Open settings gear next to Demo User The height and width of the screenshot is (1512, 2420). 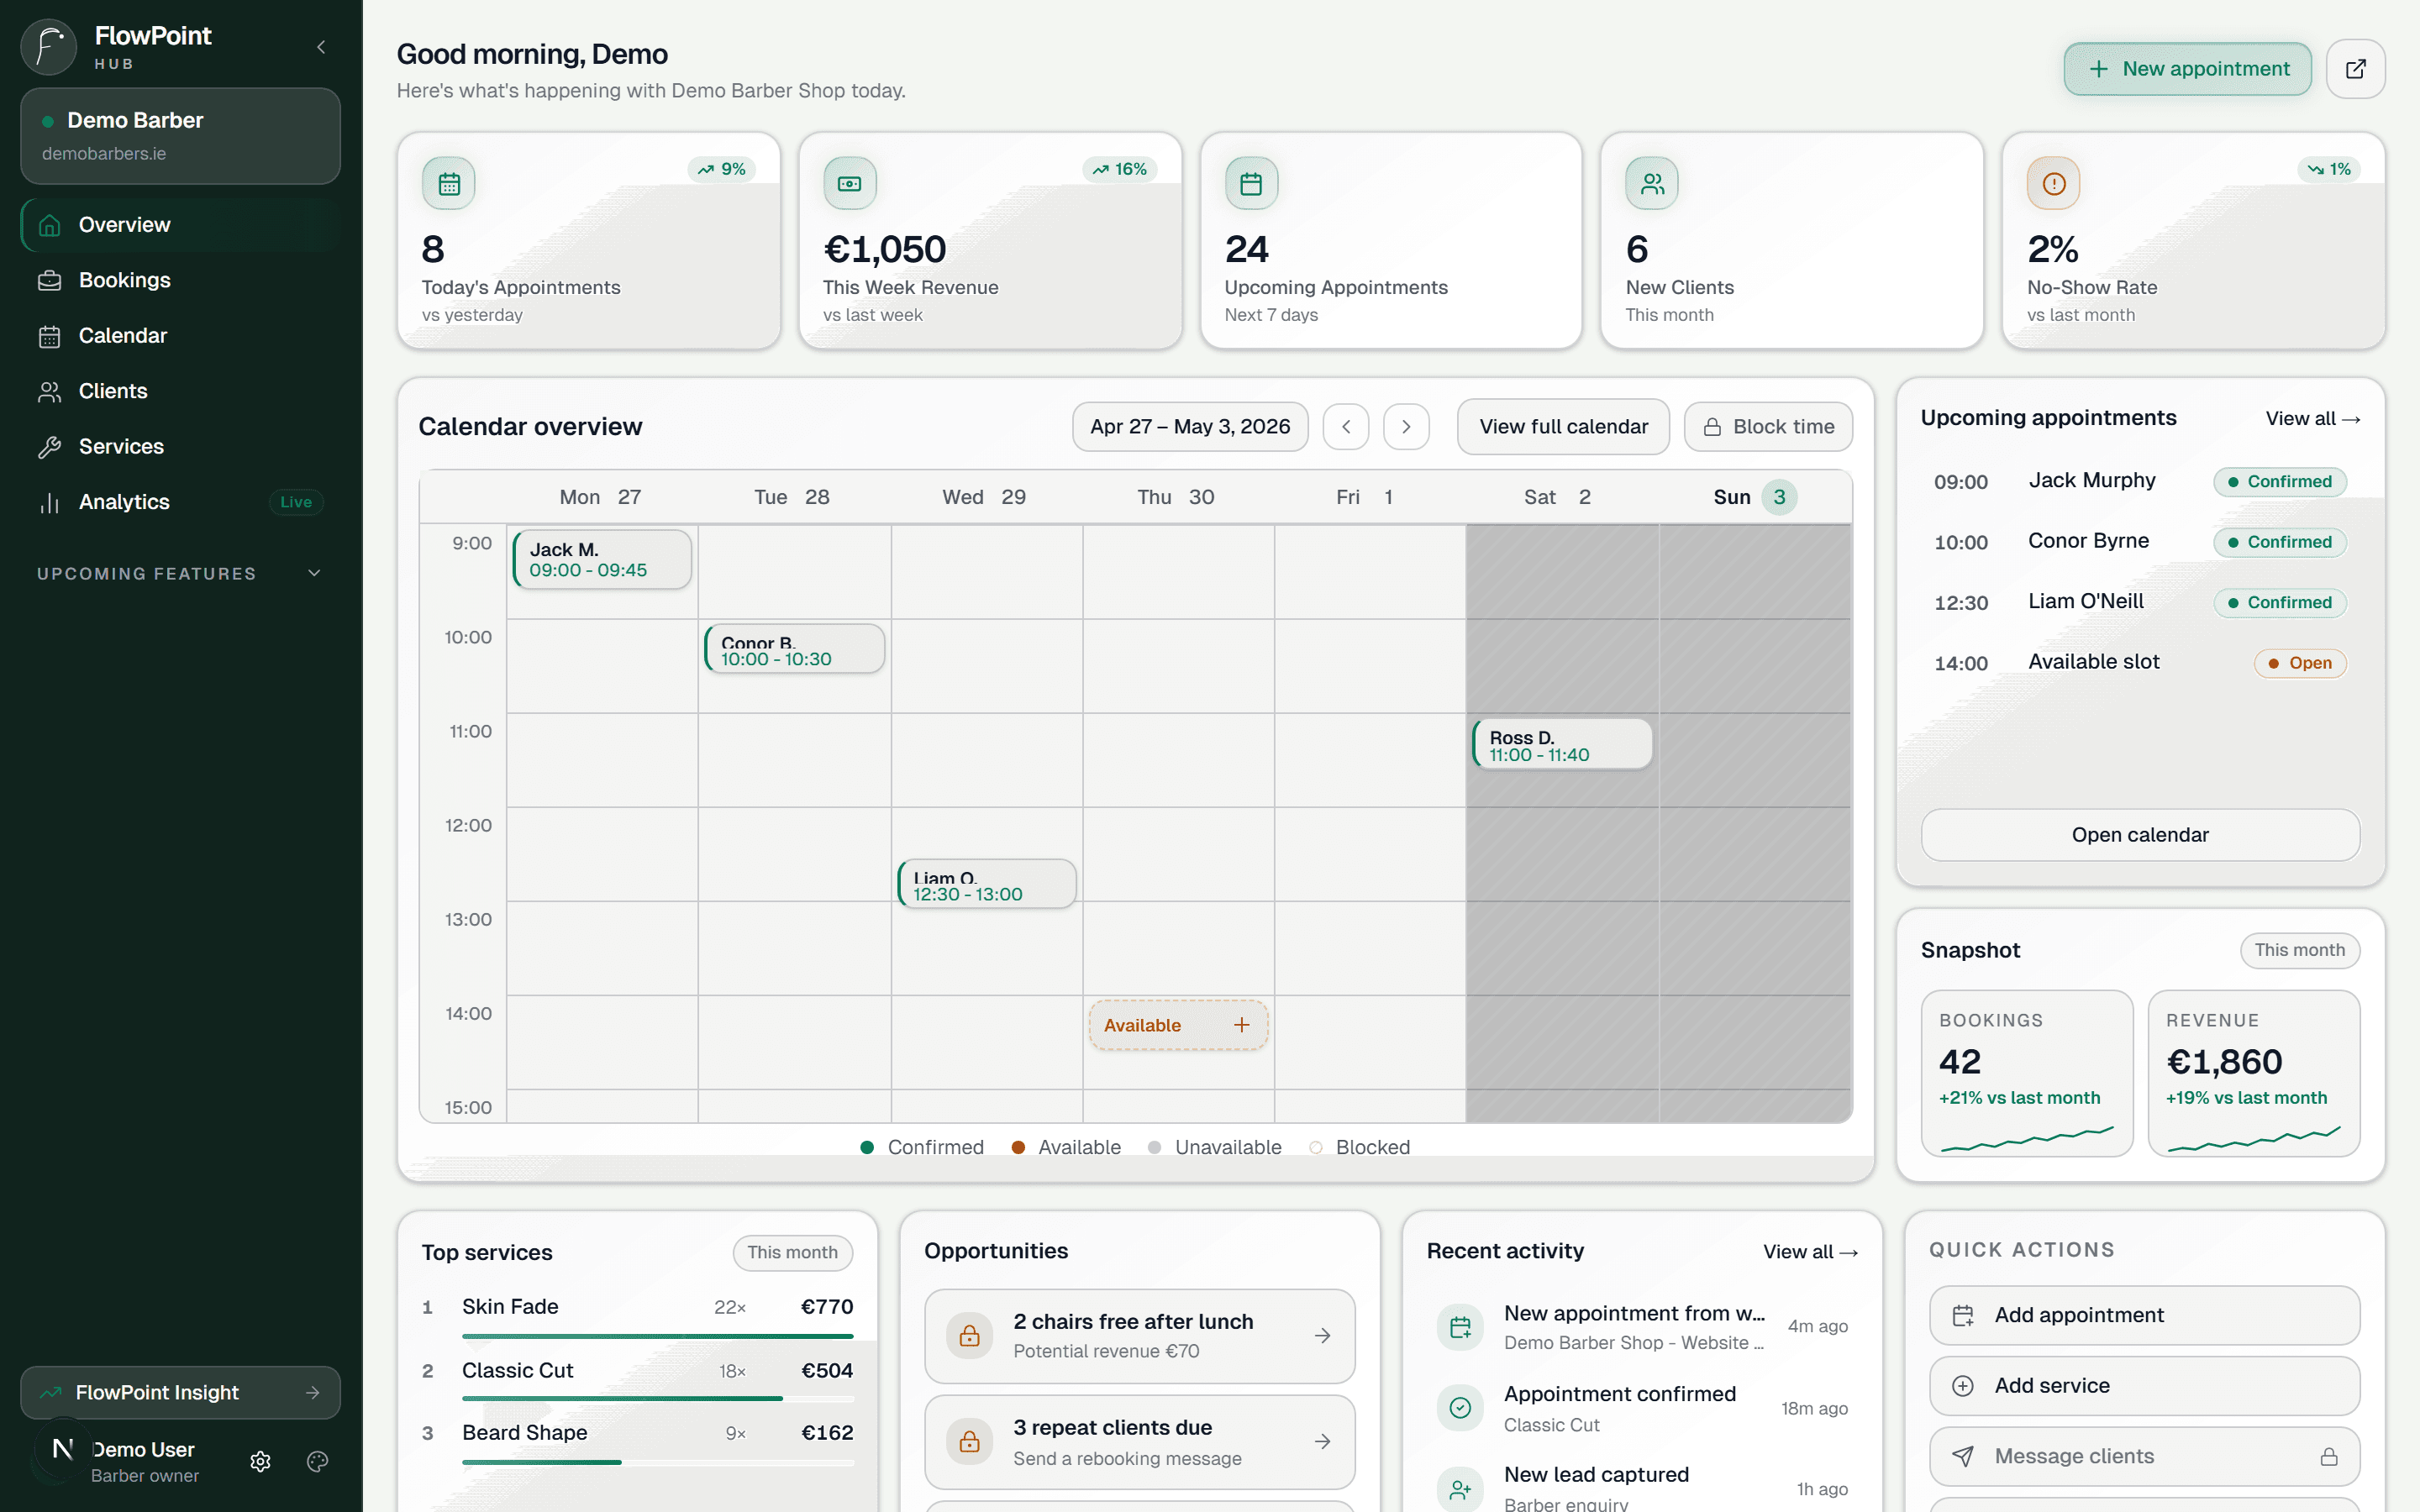click(x=260, y=1461)
